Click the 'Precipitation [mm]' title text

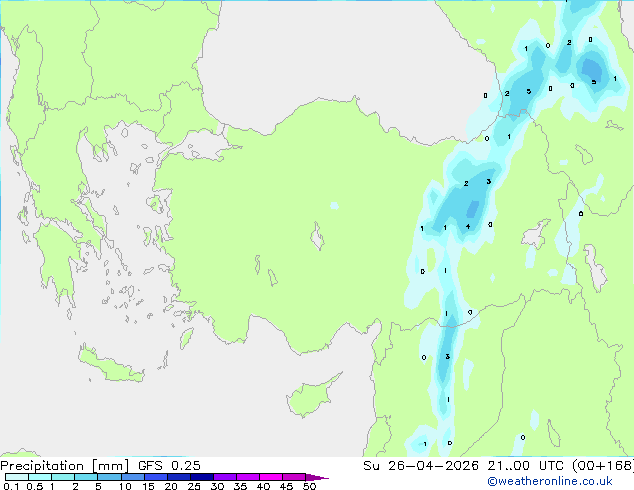click(x=65, y=466)
